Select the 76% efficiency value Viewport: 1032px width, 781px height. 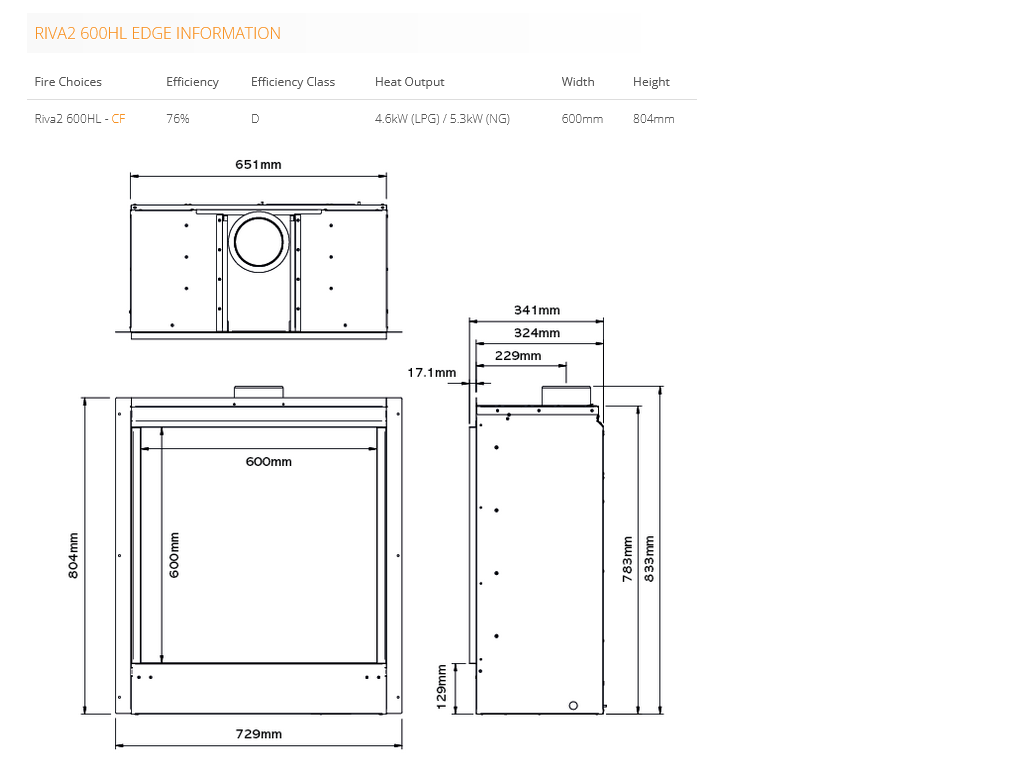[177, 119]
